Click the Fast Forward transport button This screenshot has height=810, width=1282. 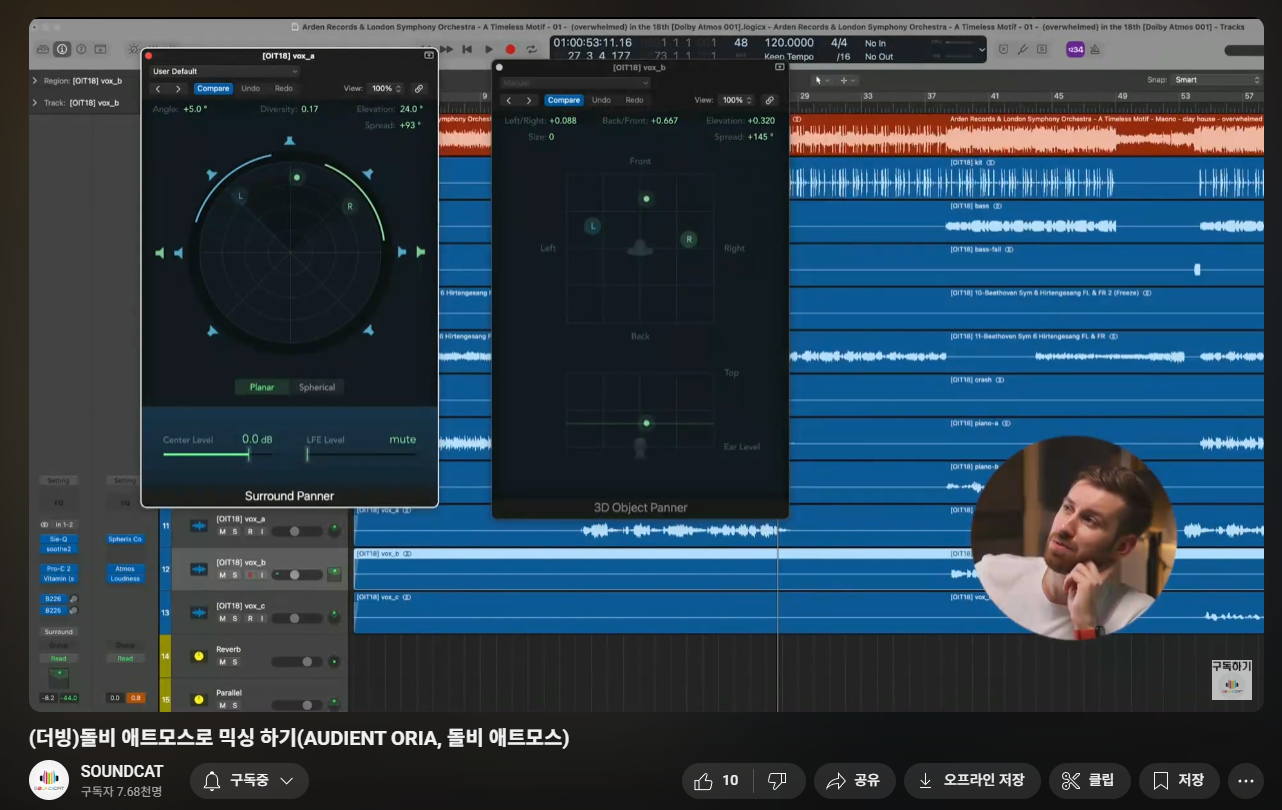point(446,49)
